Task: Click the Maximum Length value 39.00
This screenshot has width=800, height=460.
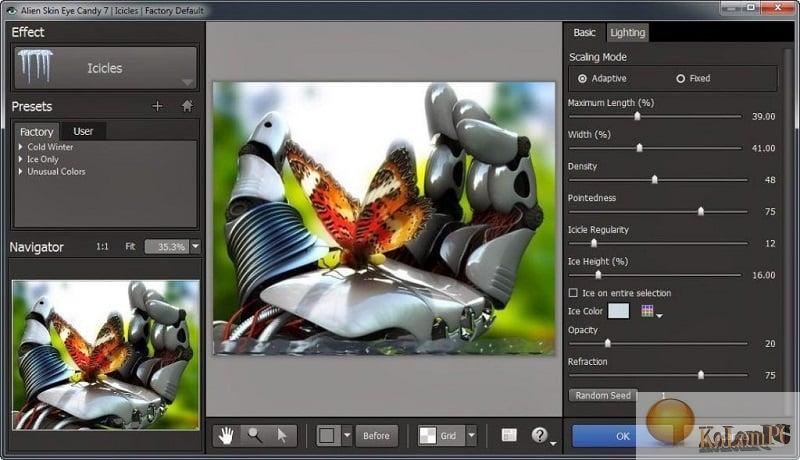Action: click(x=763, y=116)
